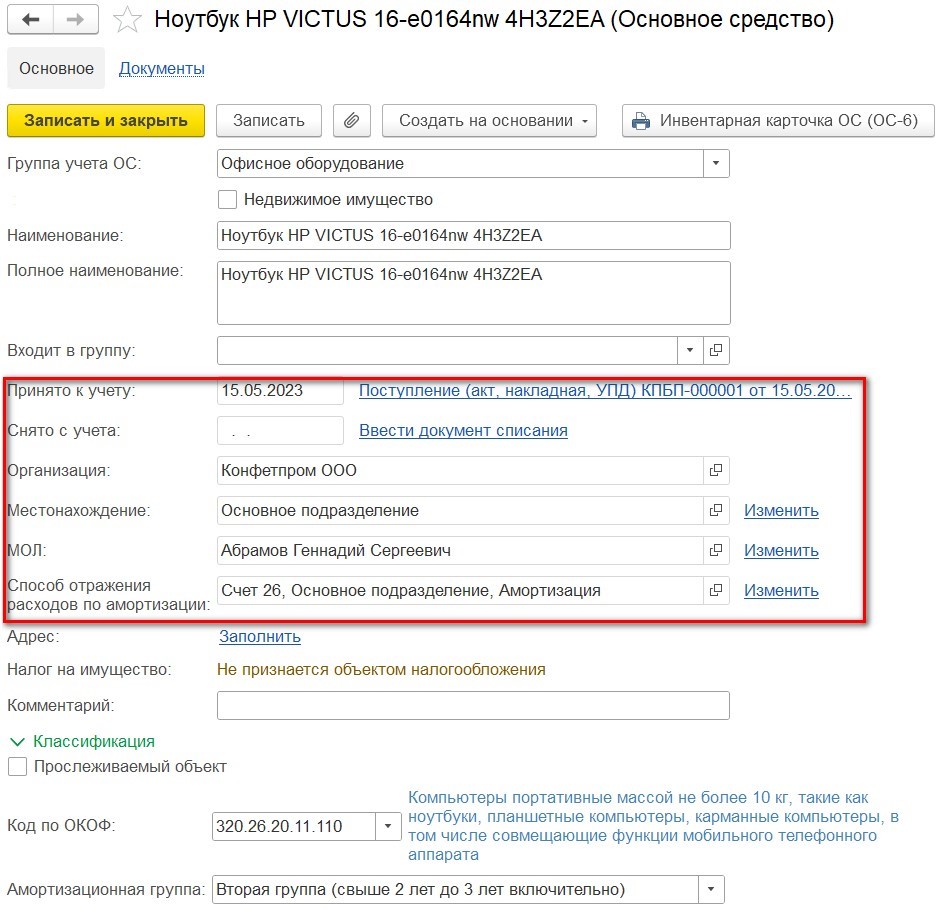Enable the Прослеживаемый объект checkbox

pyautogui.click(x=17, y=767)
